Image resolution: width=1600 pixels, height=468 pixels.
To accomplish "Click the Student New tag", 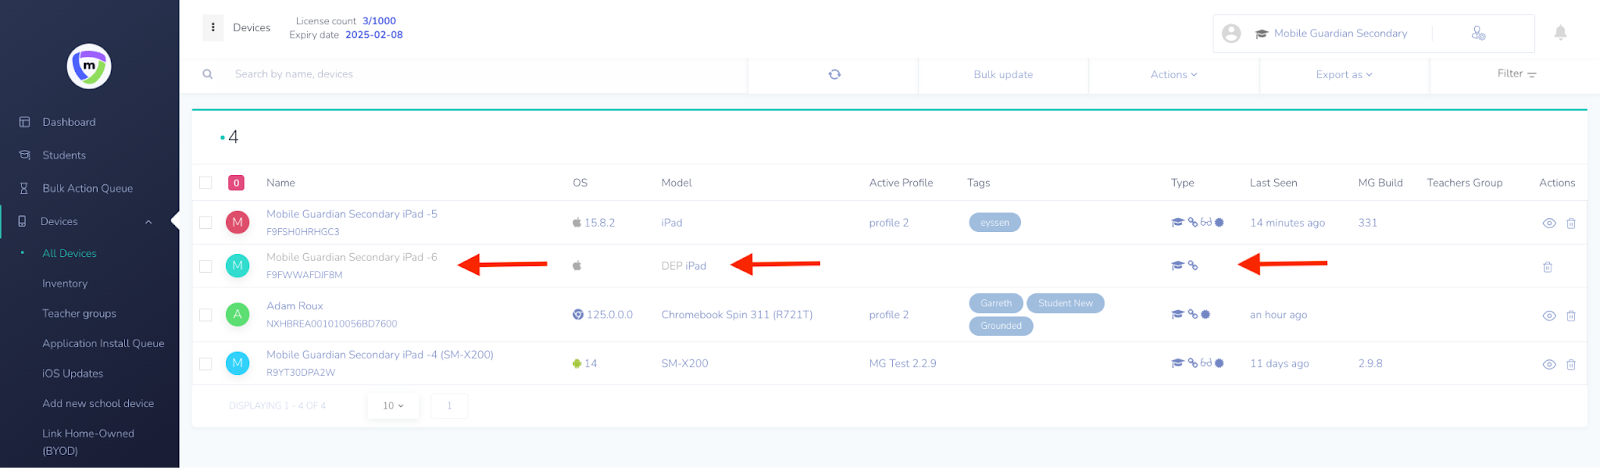I will [x=1065, y=303].
